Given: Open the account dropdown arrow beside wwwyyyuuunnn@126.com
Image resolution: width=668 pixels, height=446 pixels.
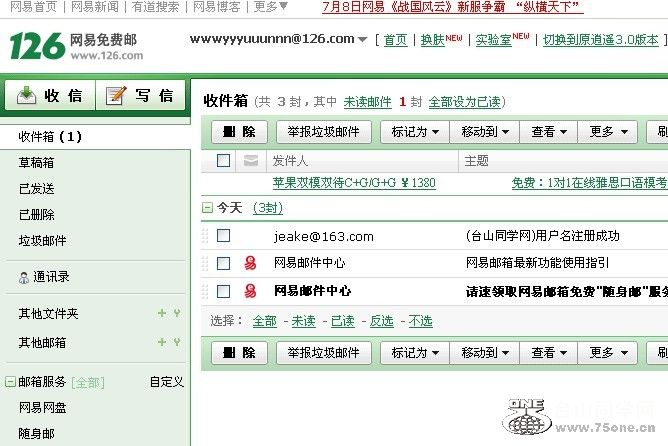Looking at the screenshot, I should (x=362, y=40).
